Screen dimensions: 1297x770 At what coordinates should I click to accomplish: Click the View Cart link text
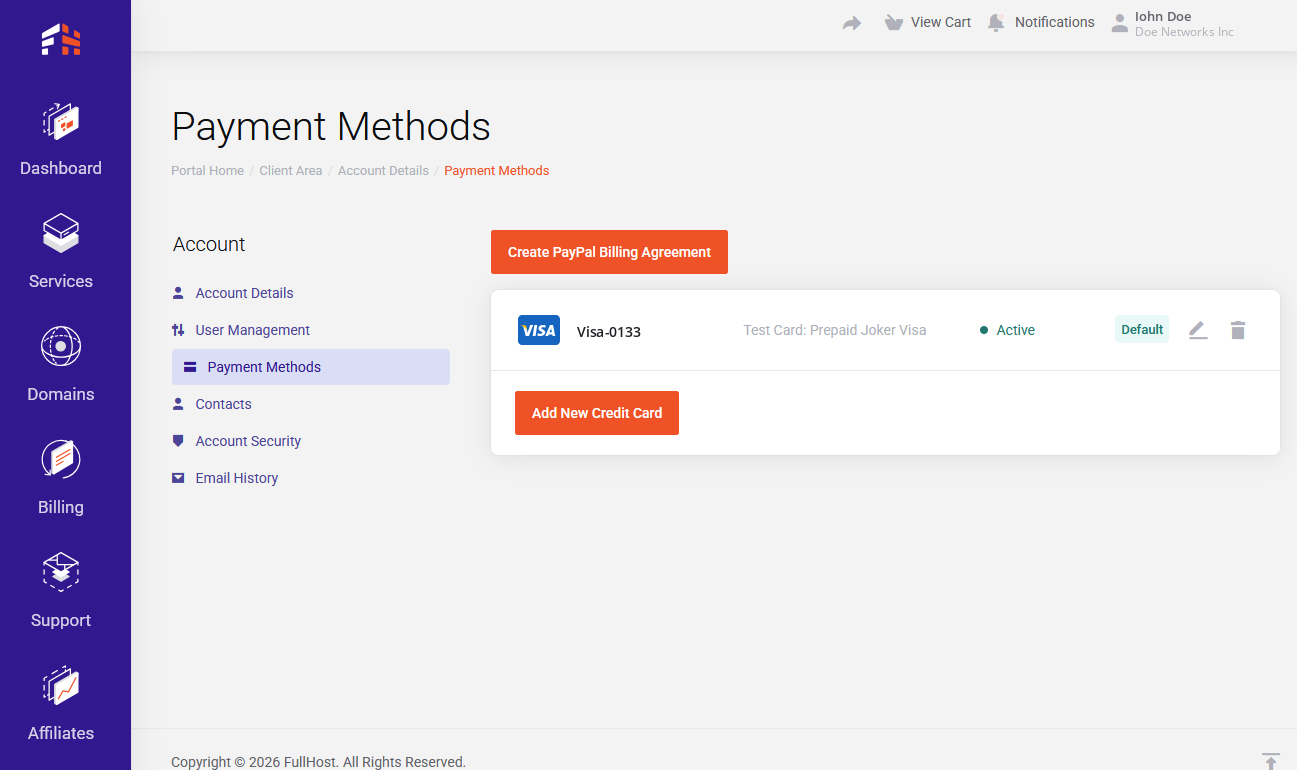(941, 22)
